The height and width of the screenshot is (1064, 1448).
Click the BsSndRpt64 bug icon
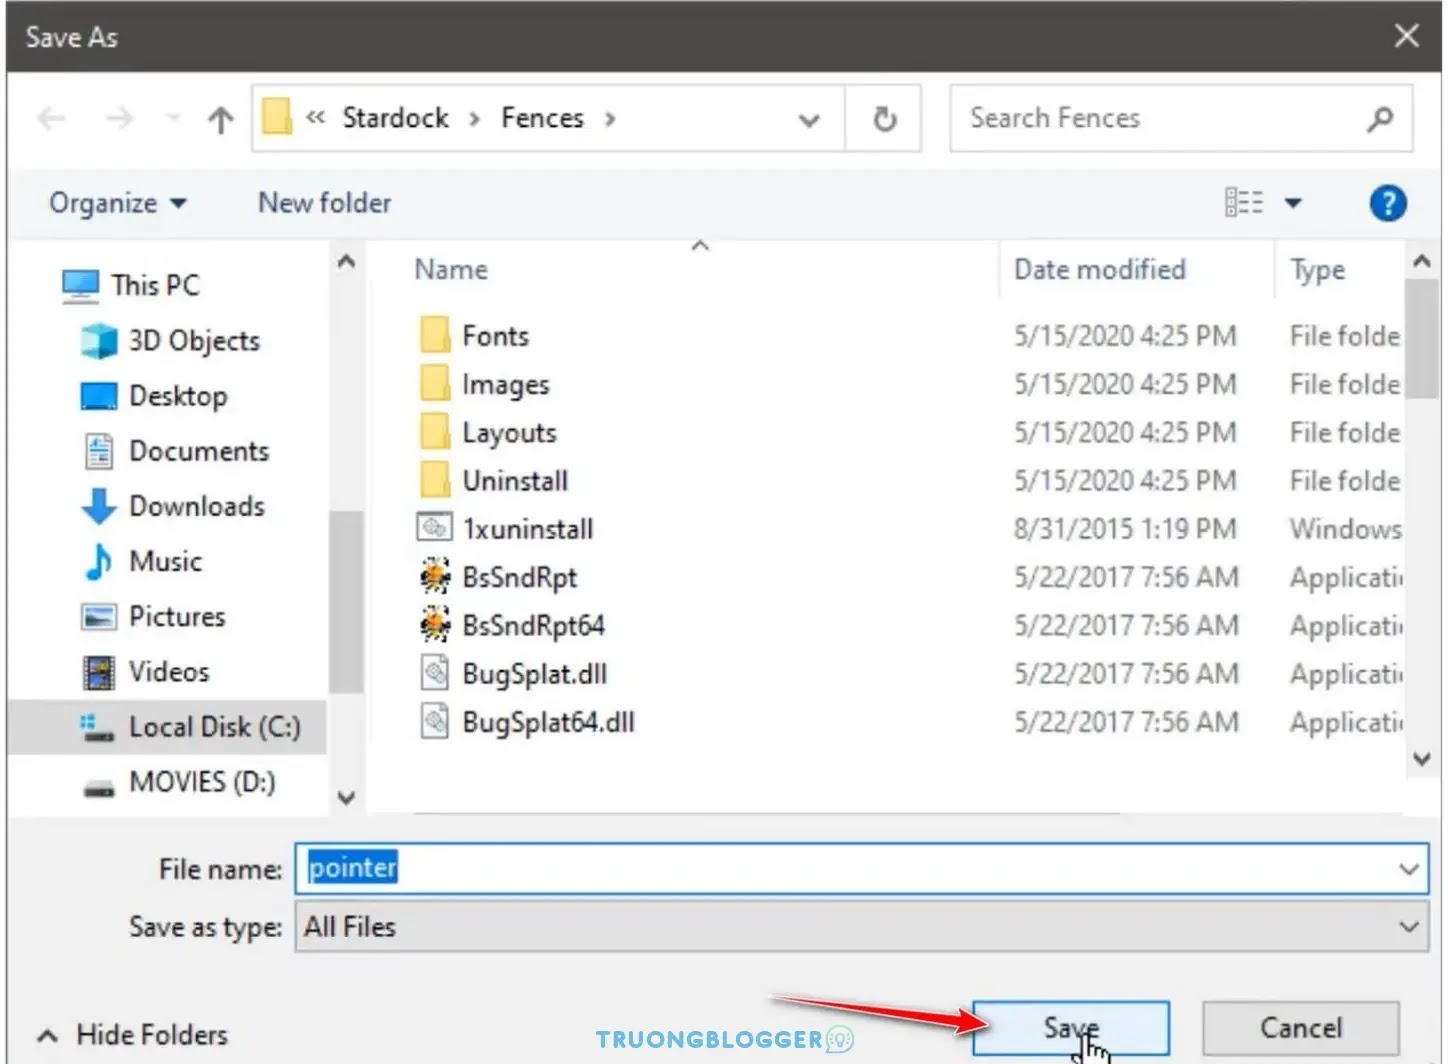click(435, 625)
